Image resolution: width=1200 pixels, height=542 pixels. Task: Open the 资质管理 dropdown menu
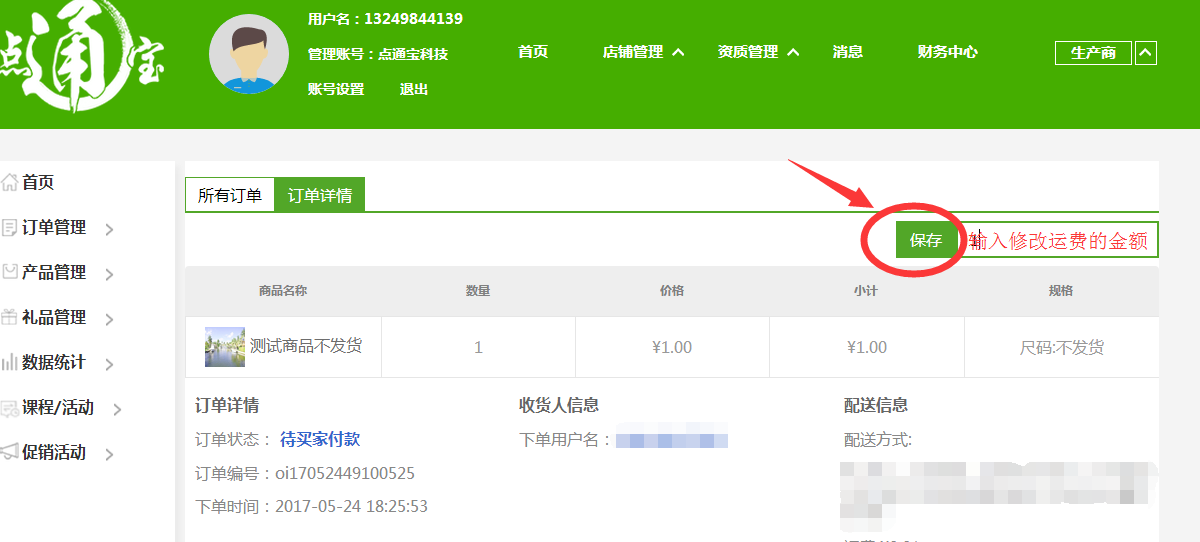758,52
